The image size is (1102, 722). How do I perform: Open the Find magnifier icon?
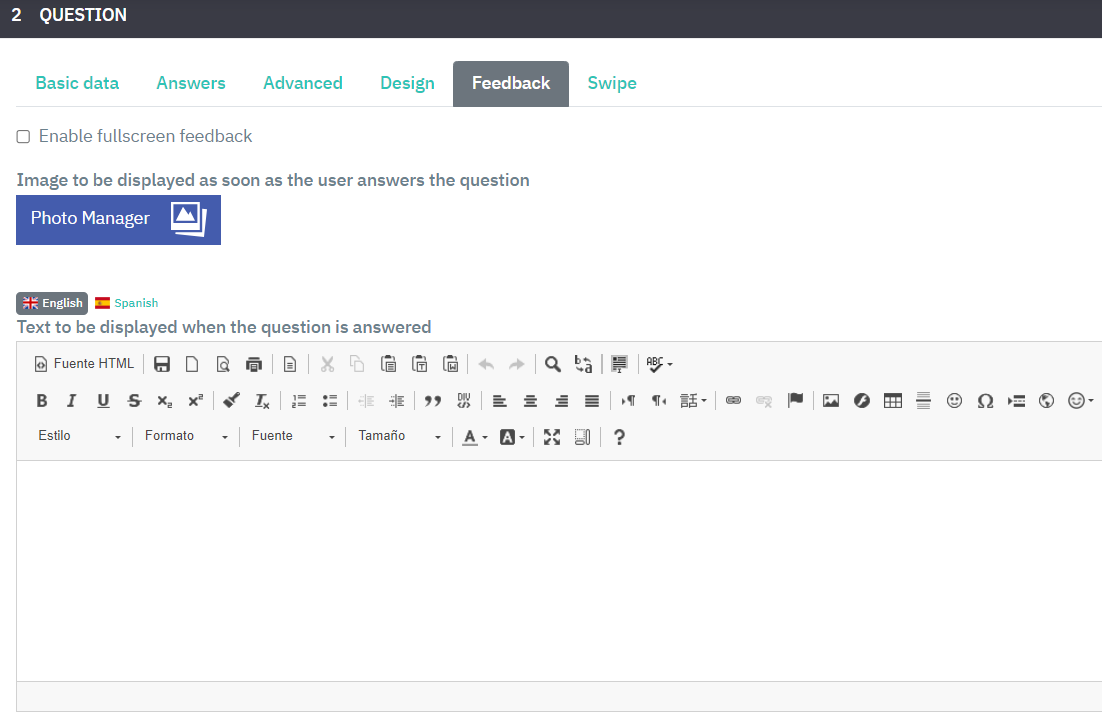coord(552,363)
